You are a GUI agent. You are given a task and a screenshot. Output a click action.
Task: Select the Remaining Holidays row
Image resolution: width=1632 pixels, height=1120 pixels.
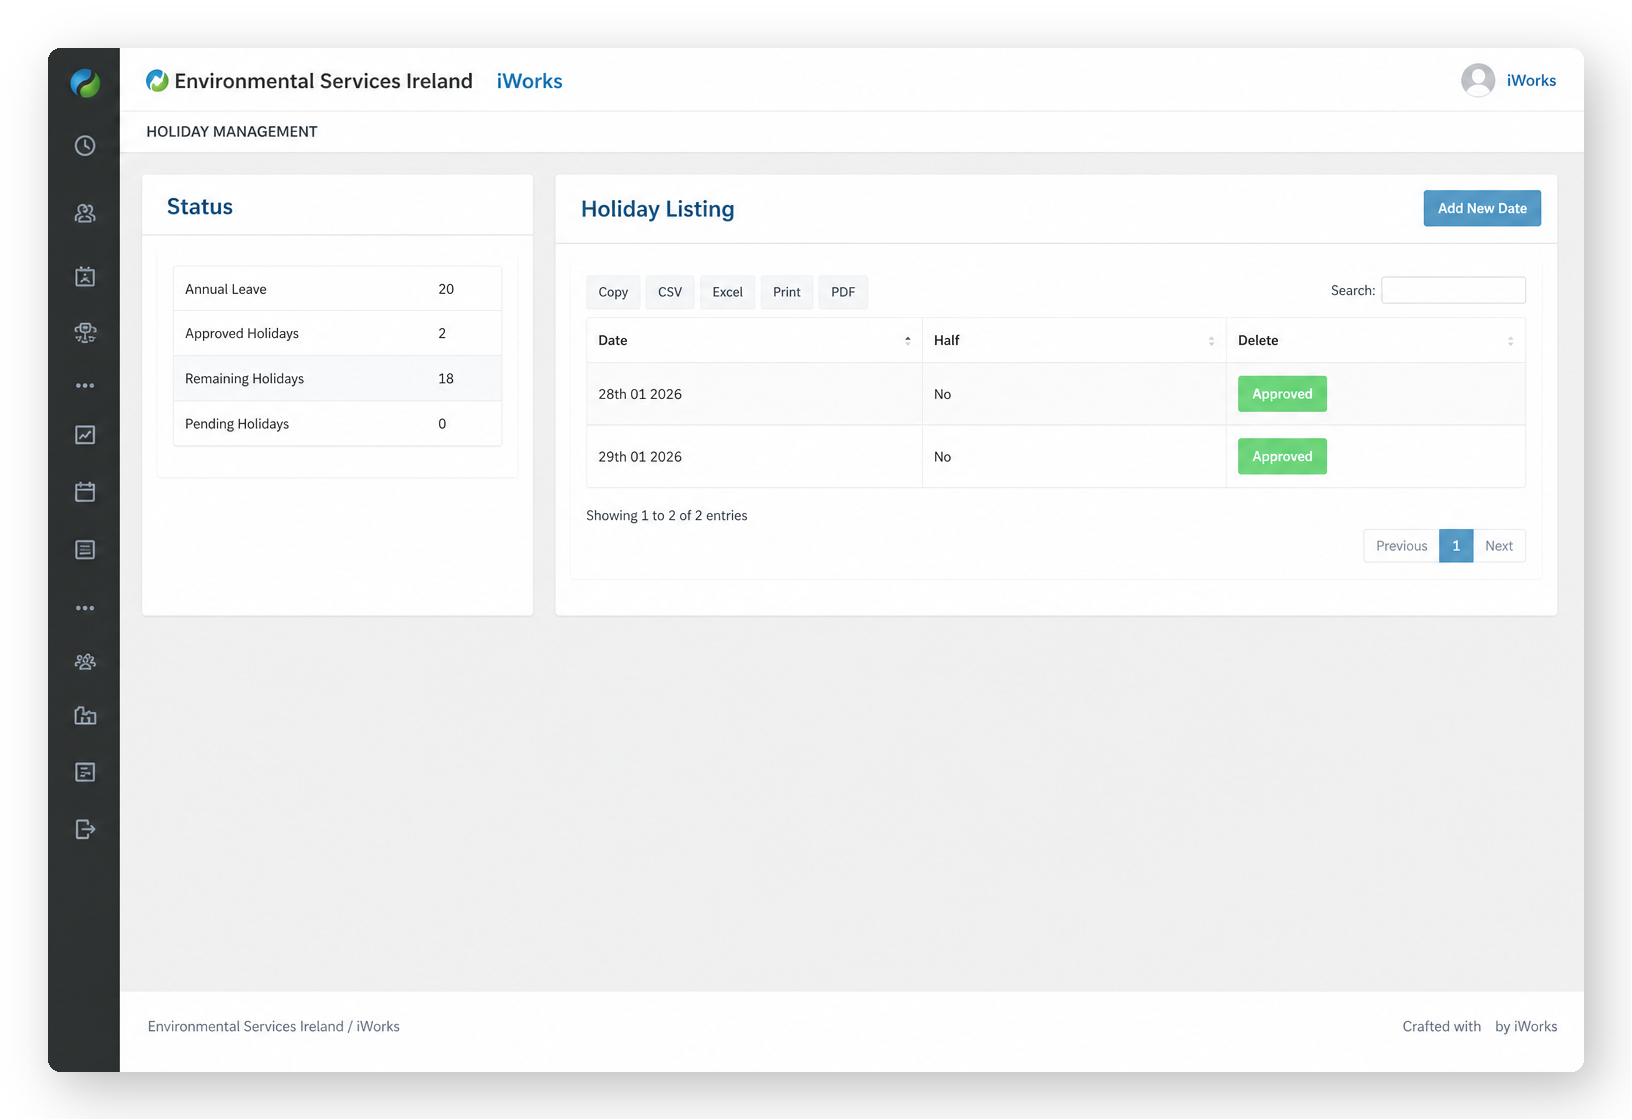(x=337, y=378)
